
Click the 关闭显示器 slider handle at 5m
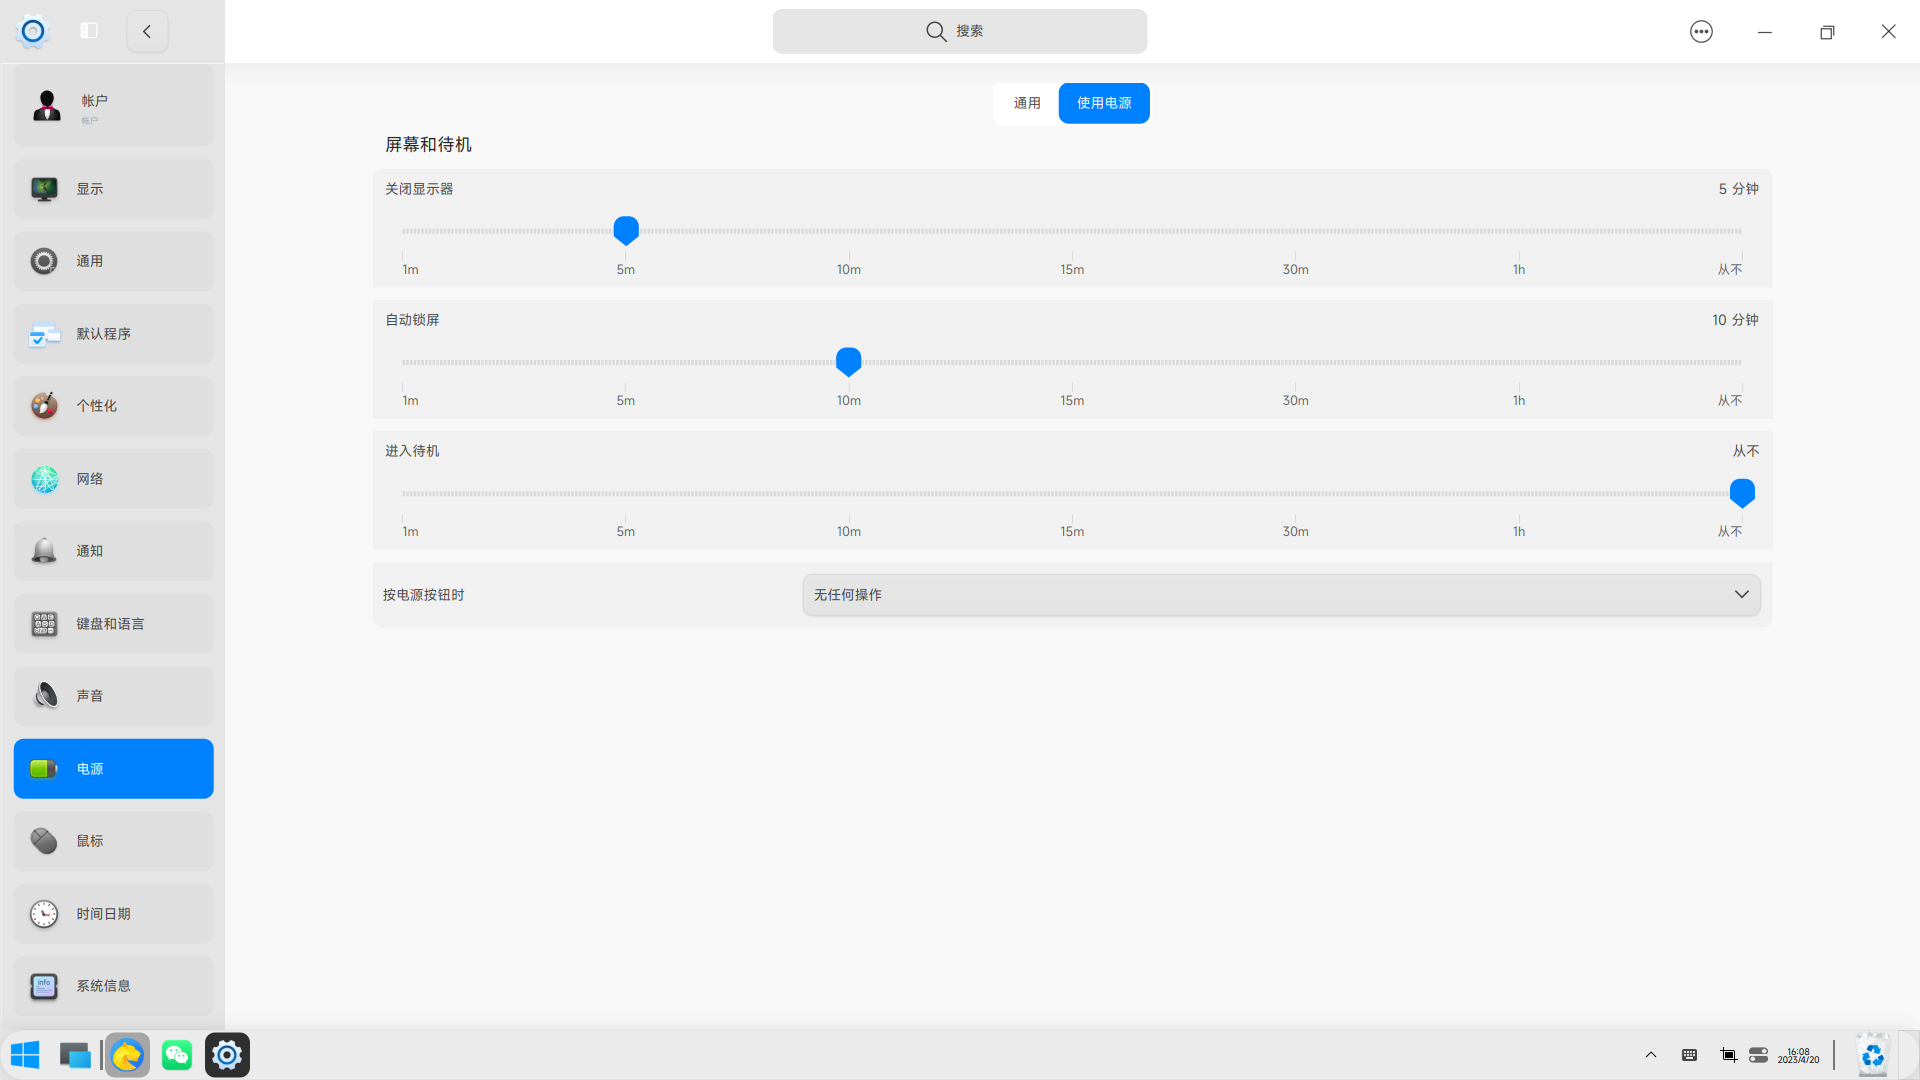(626, 230)
